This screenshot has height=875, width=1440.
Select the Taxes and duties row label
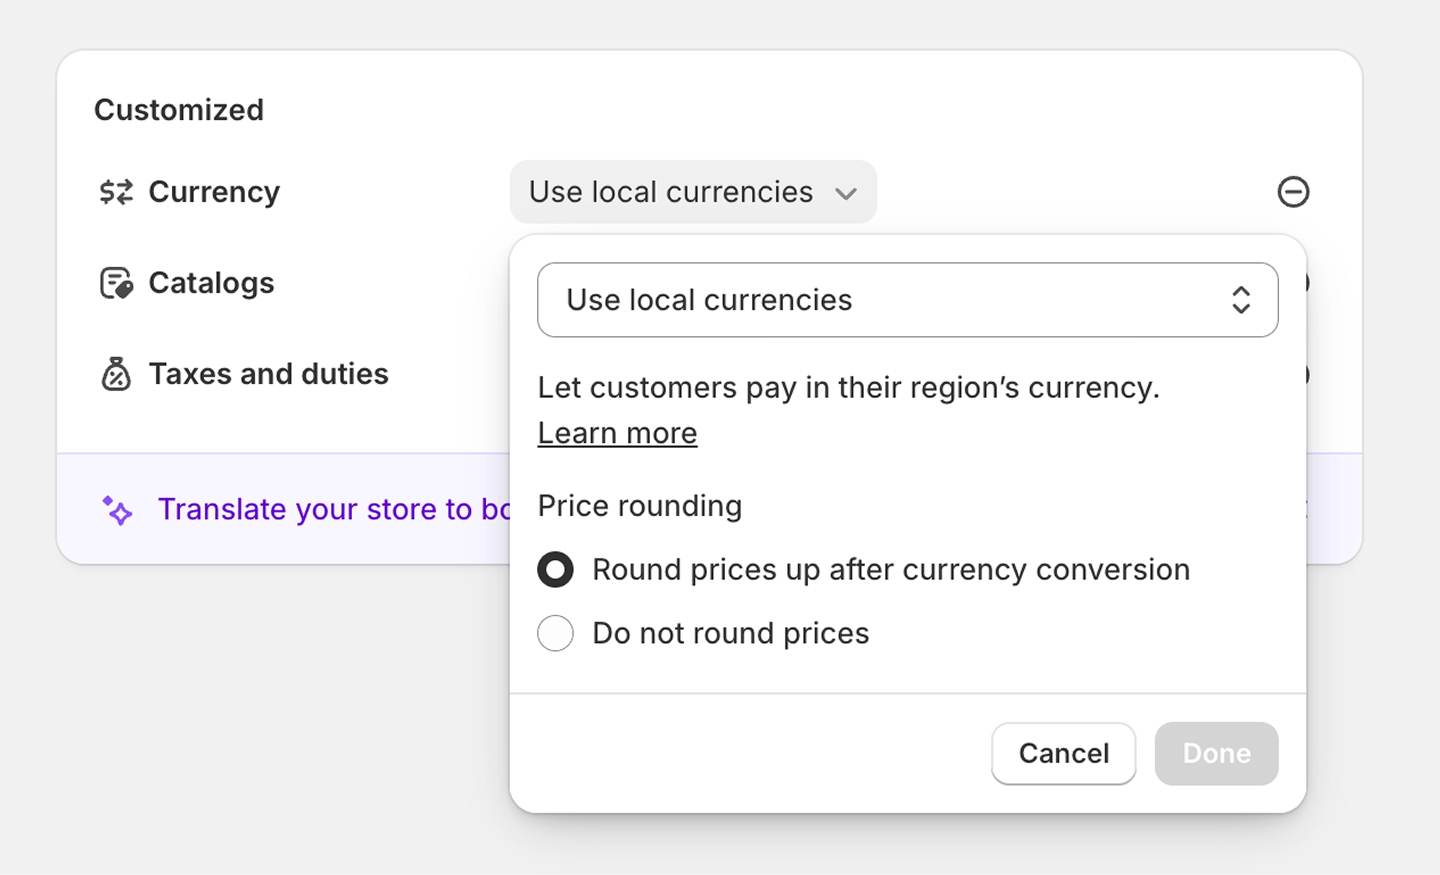268,374
